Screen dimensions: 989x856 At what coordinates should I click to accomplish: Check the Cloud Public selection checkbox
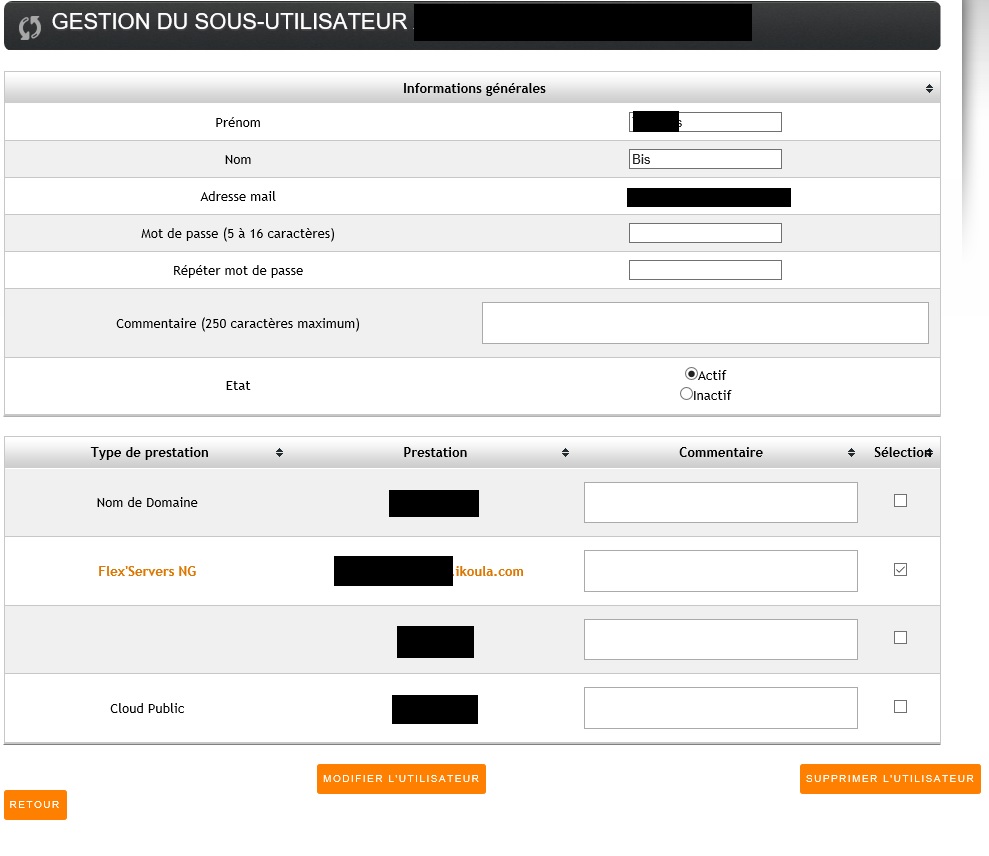coord(900,707)
